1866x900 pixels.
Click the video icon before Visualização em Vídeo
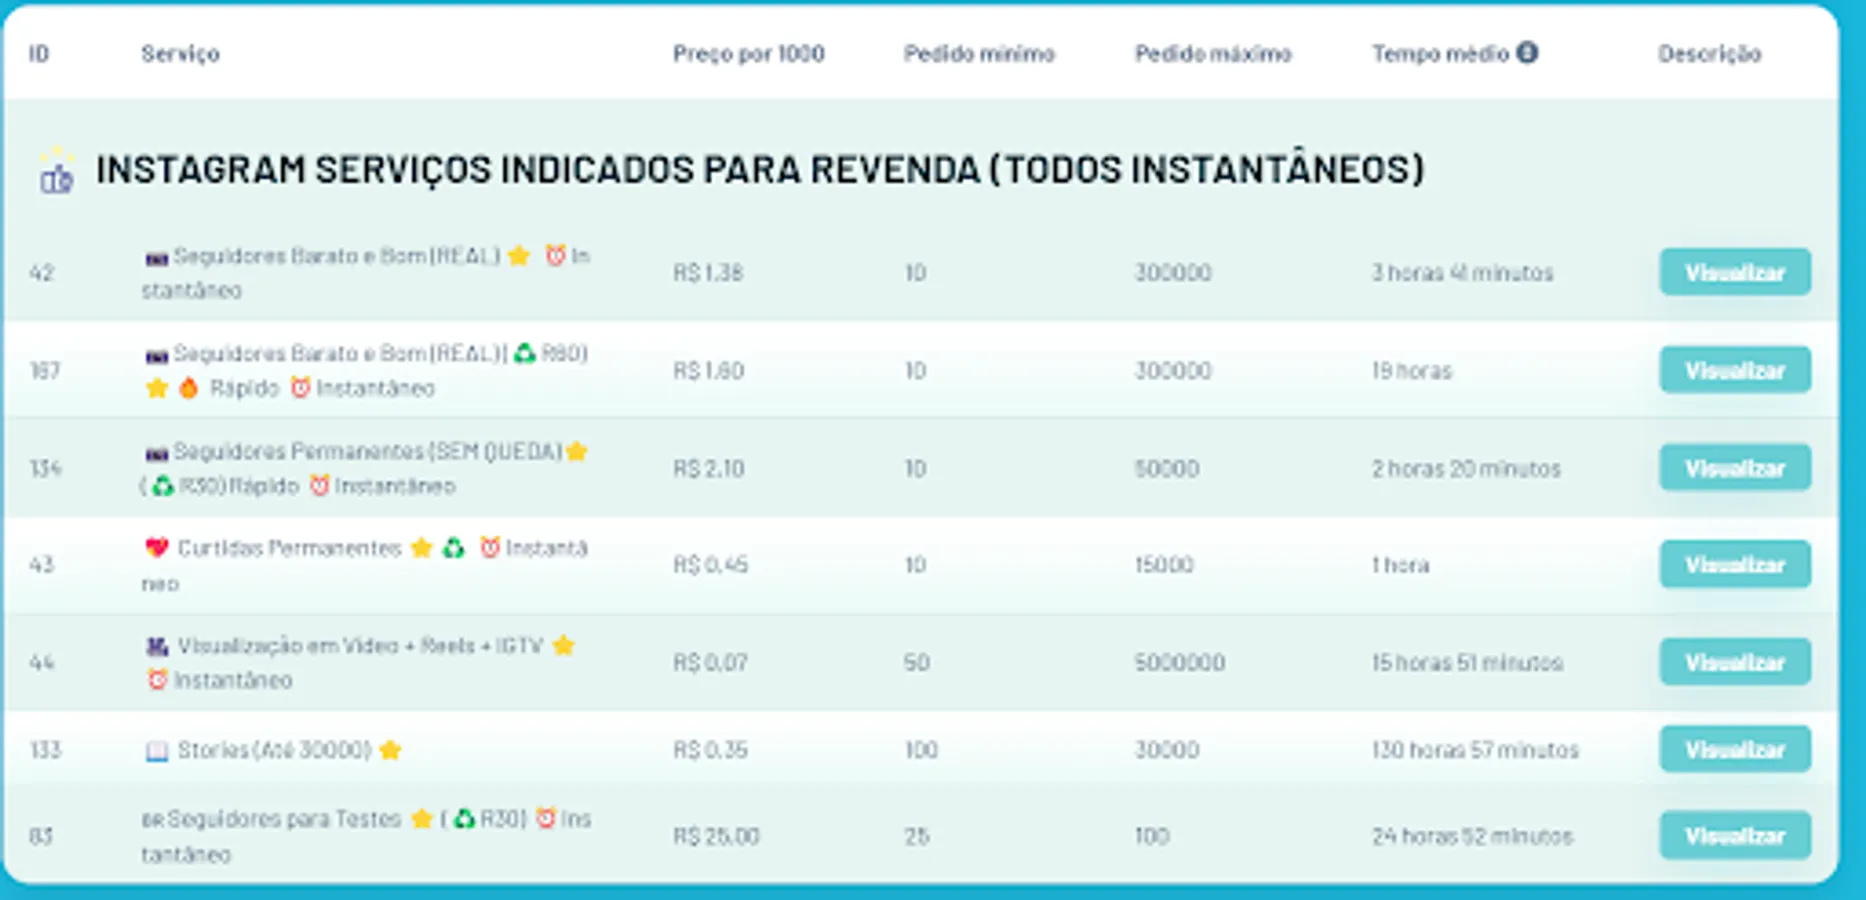156,646
